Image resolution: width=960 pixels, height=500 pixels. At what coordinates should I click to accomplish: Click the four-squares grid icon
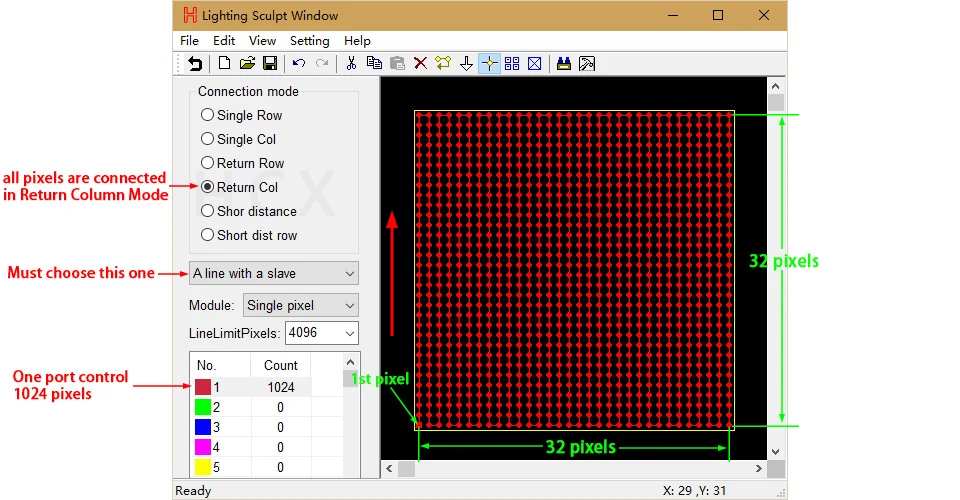point(512,64)
